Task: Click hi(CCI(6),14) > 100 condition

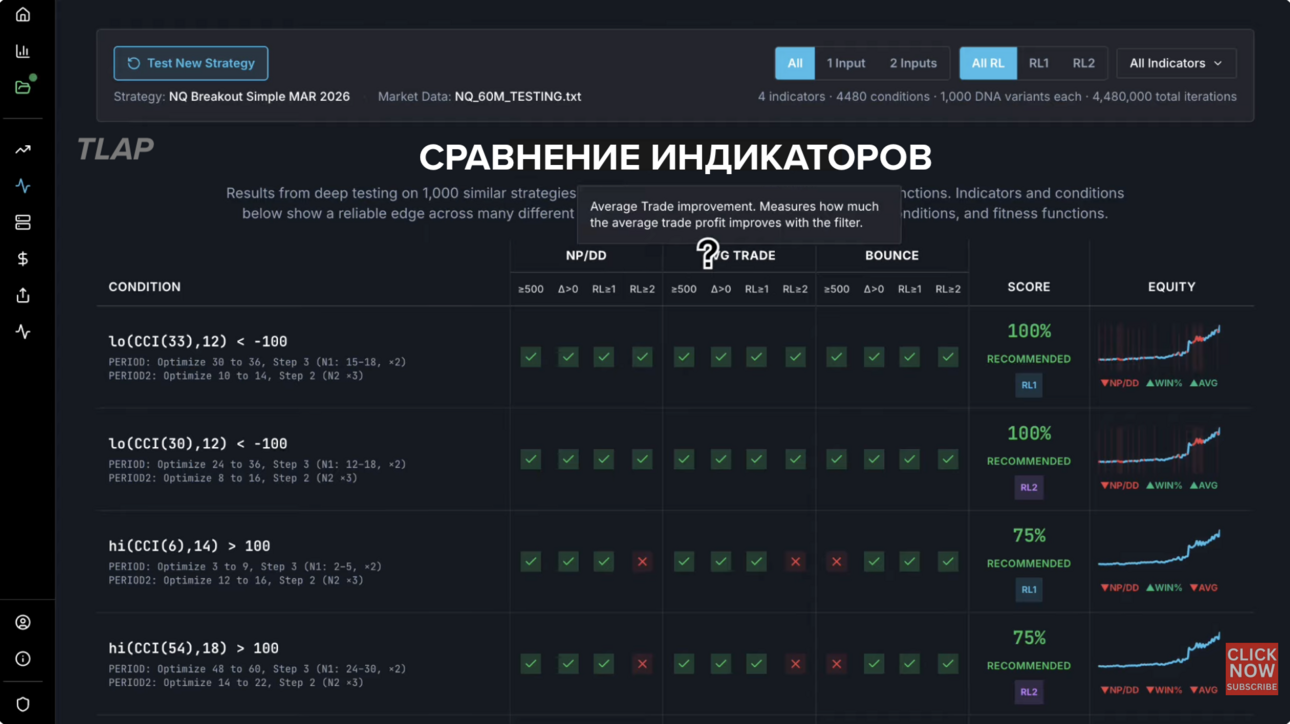Action: [x=190, y=546]
